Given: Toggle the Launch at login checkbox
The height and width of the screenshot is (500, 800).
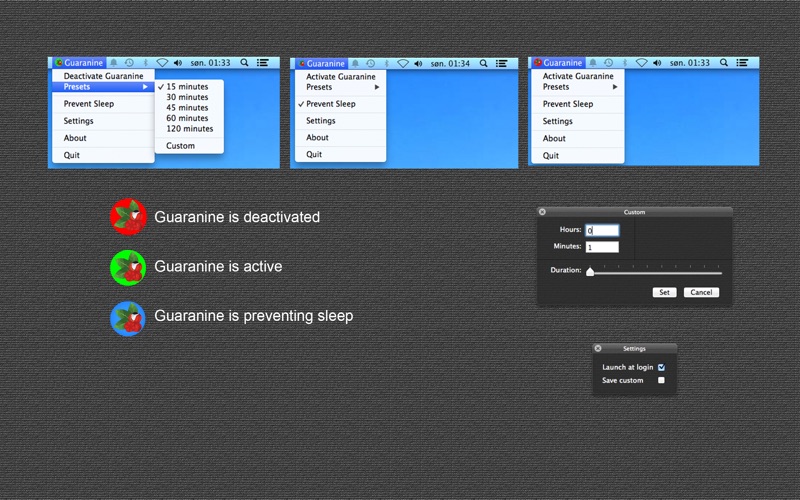Looking at the screenshot, I should (x=661, y=367).
